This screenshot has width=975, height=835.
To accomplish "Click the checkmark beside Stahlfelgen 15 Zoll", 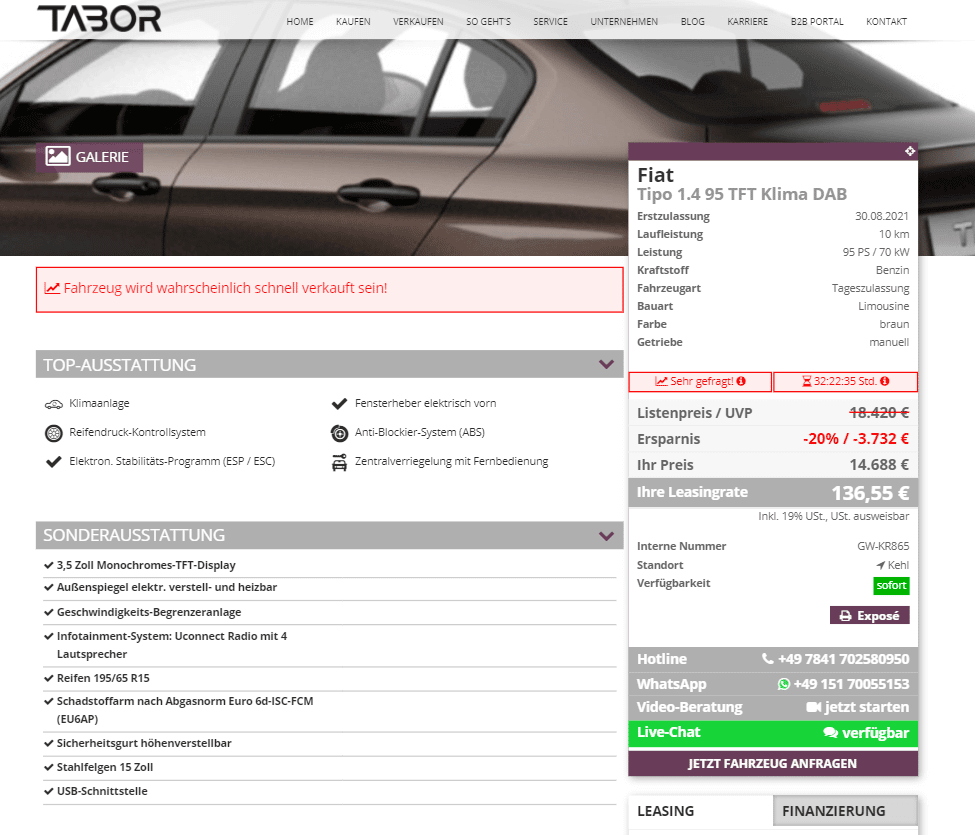I will click(49, 767).
